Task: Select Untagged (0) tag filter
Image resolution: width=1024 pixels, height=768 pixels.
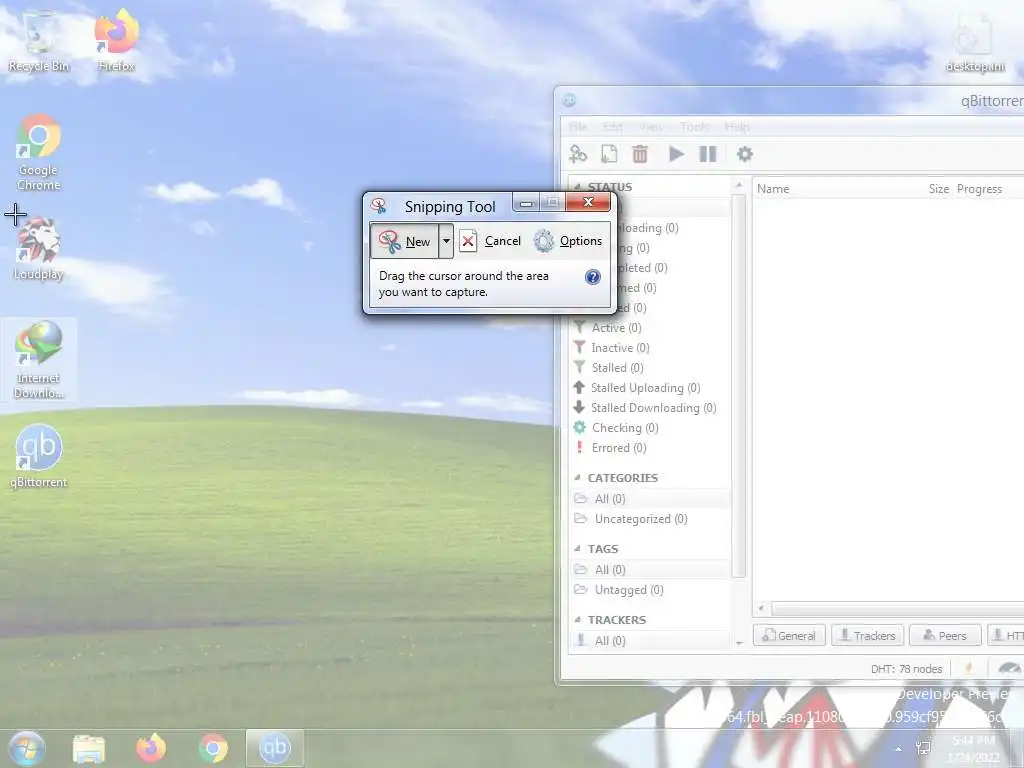Action: coord(618,590)
